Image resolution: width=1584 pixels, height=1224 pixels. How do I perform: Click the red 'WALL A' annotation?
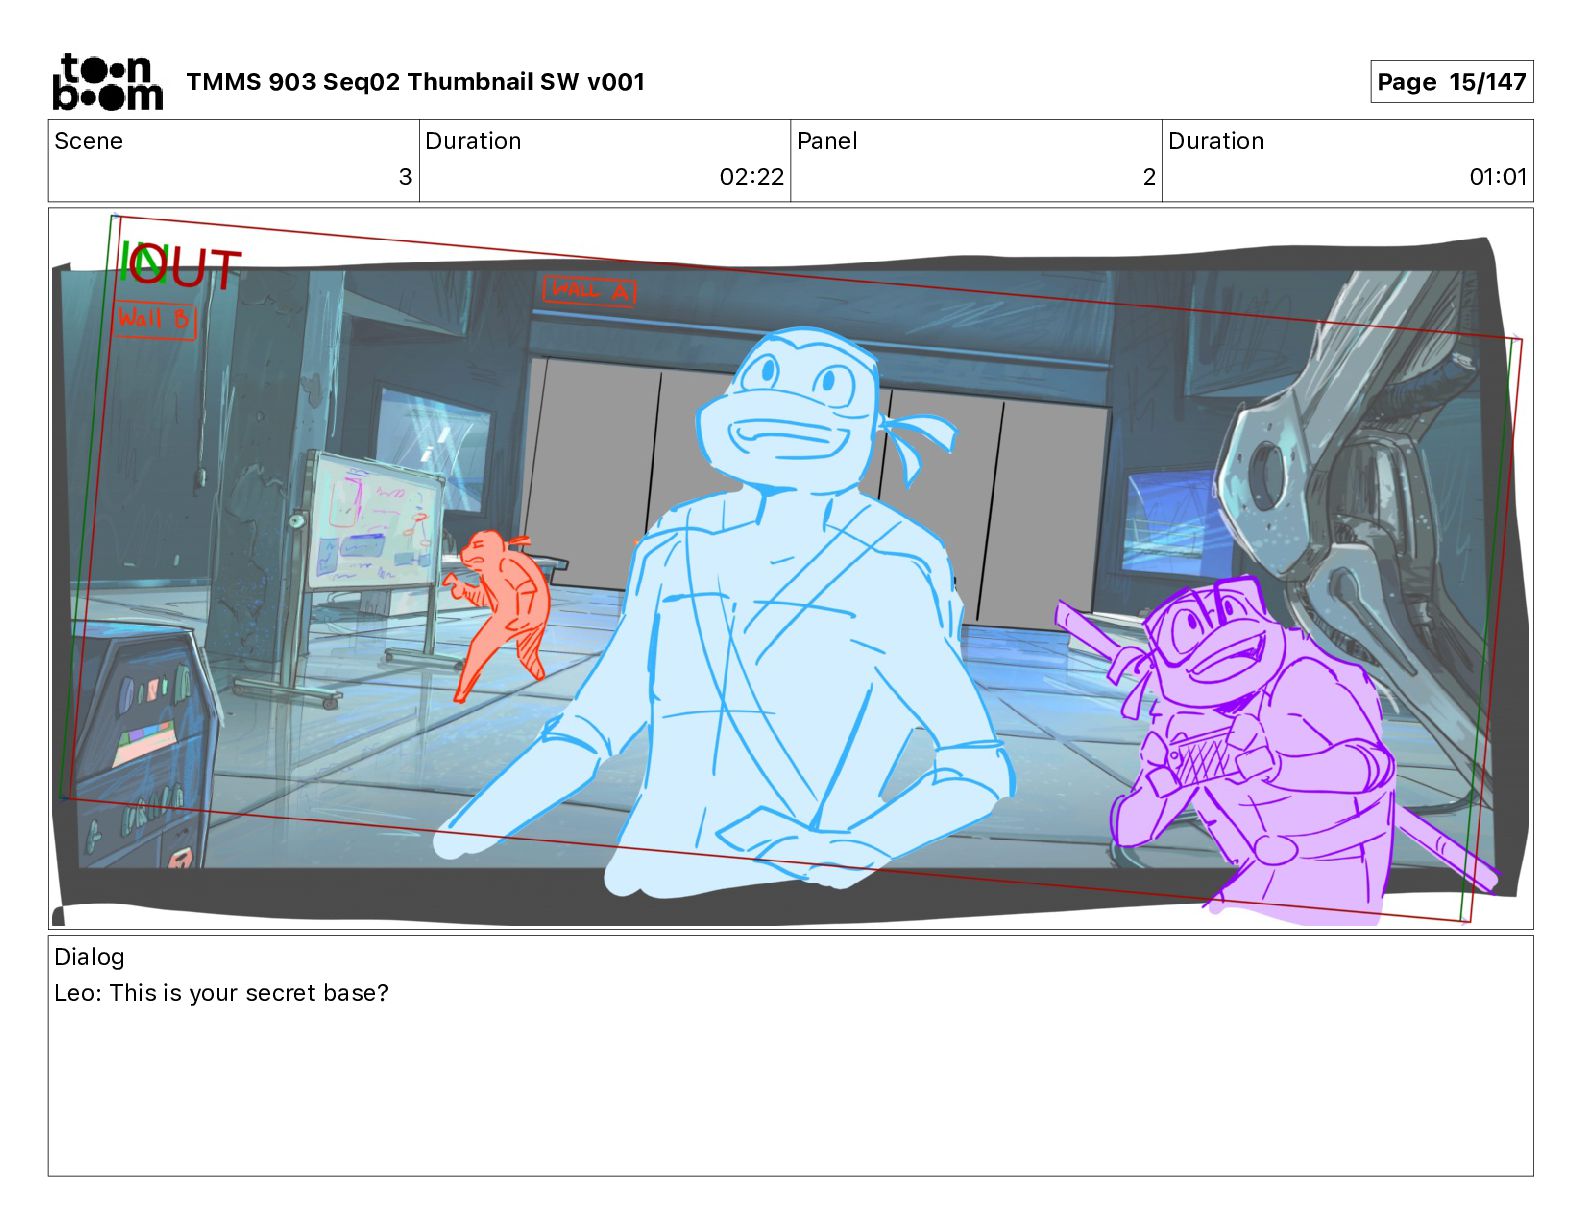(590, 290)
